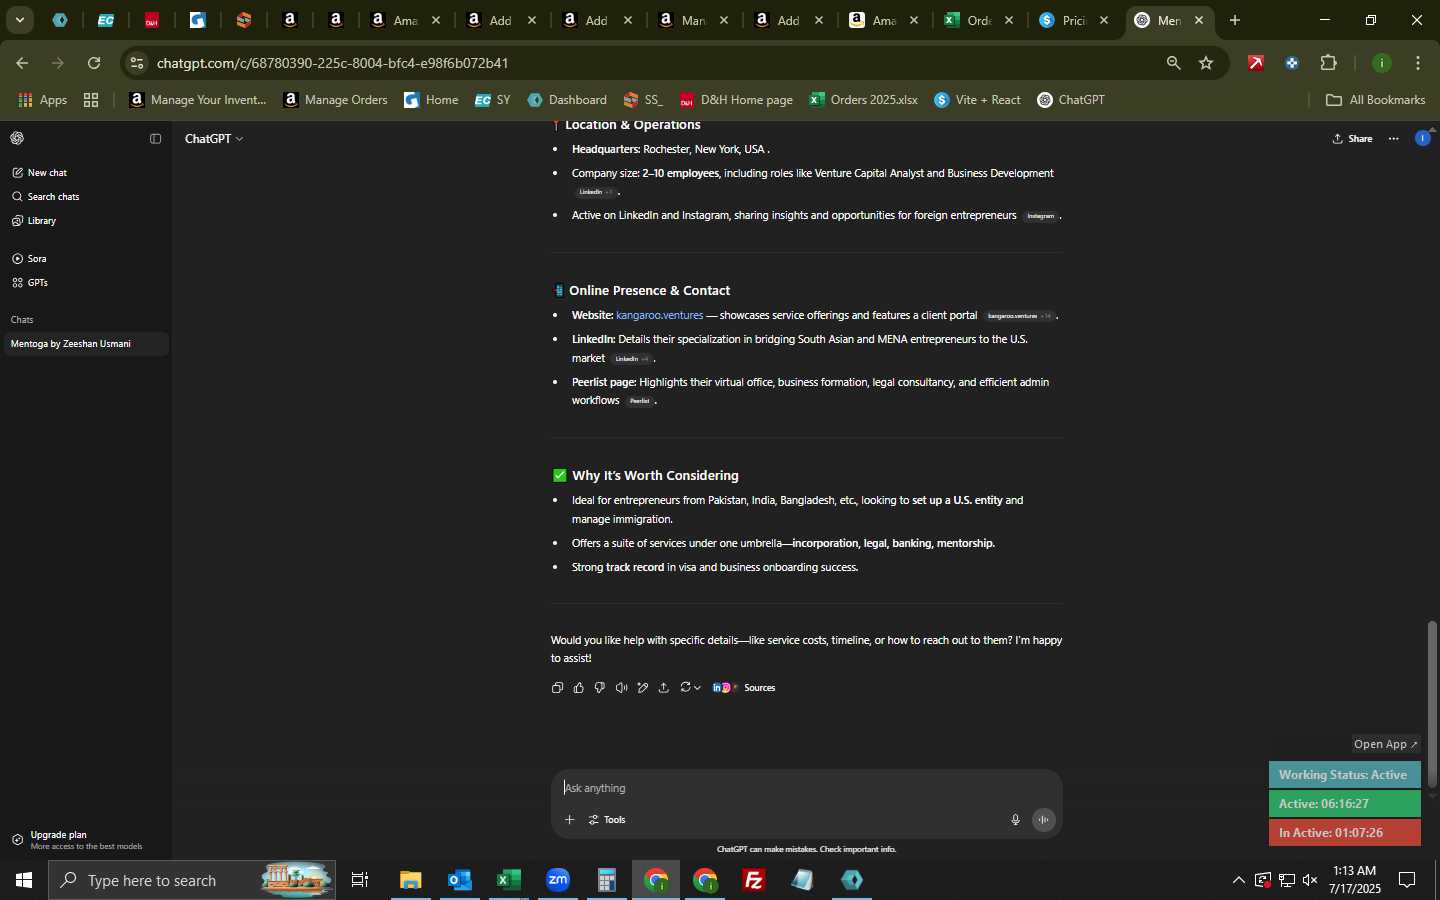
Task: Click LinkedIn source chip near company size
Action: tap(596, 192)
